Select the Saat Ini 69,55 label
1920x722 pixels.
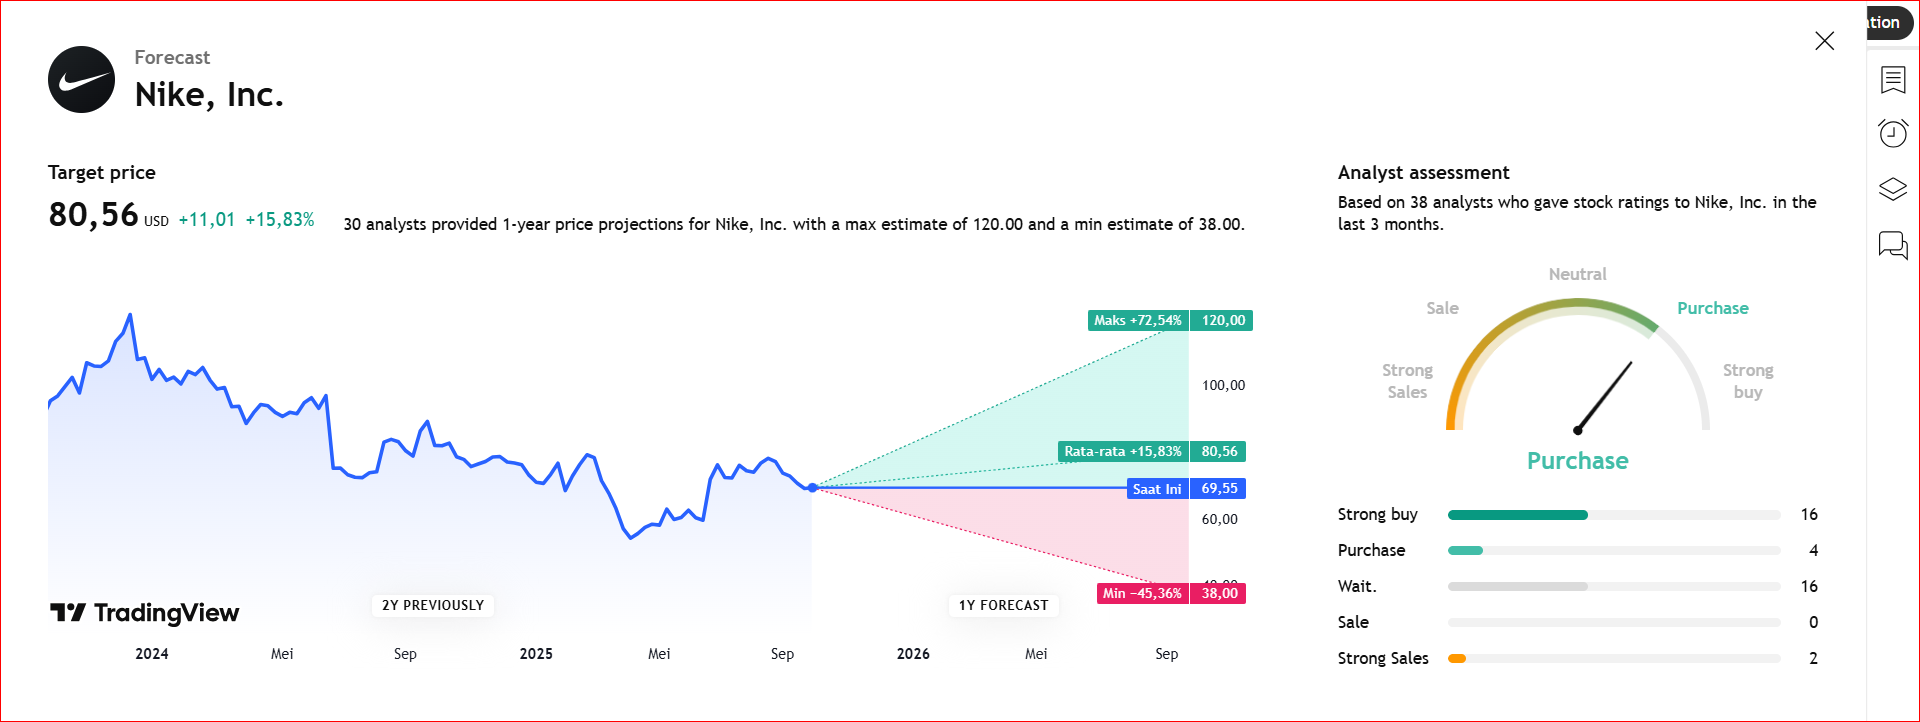pos(1187,489)
